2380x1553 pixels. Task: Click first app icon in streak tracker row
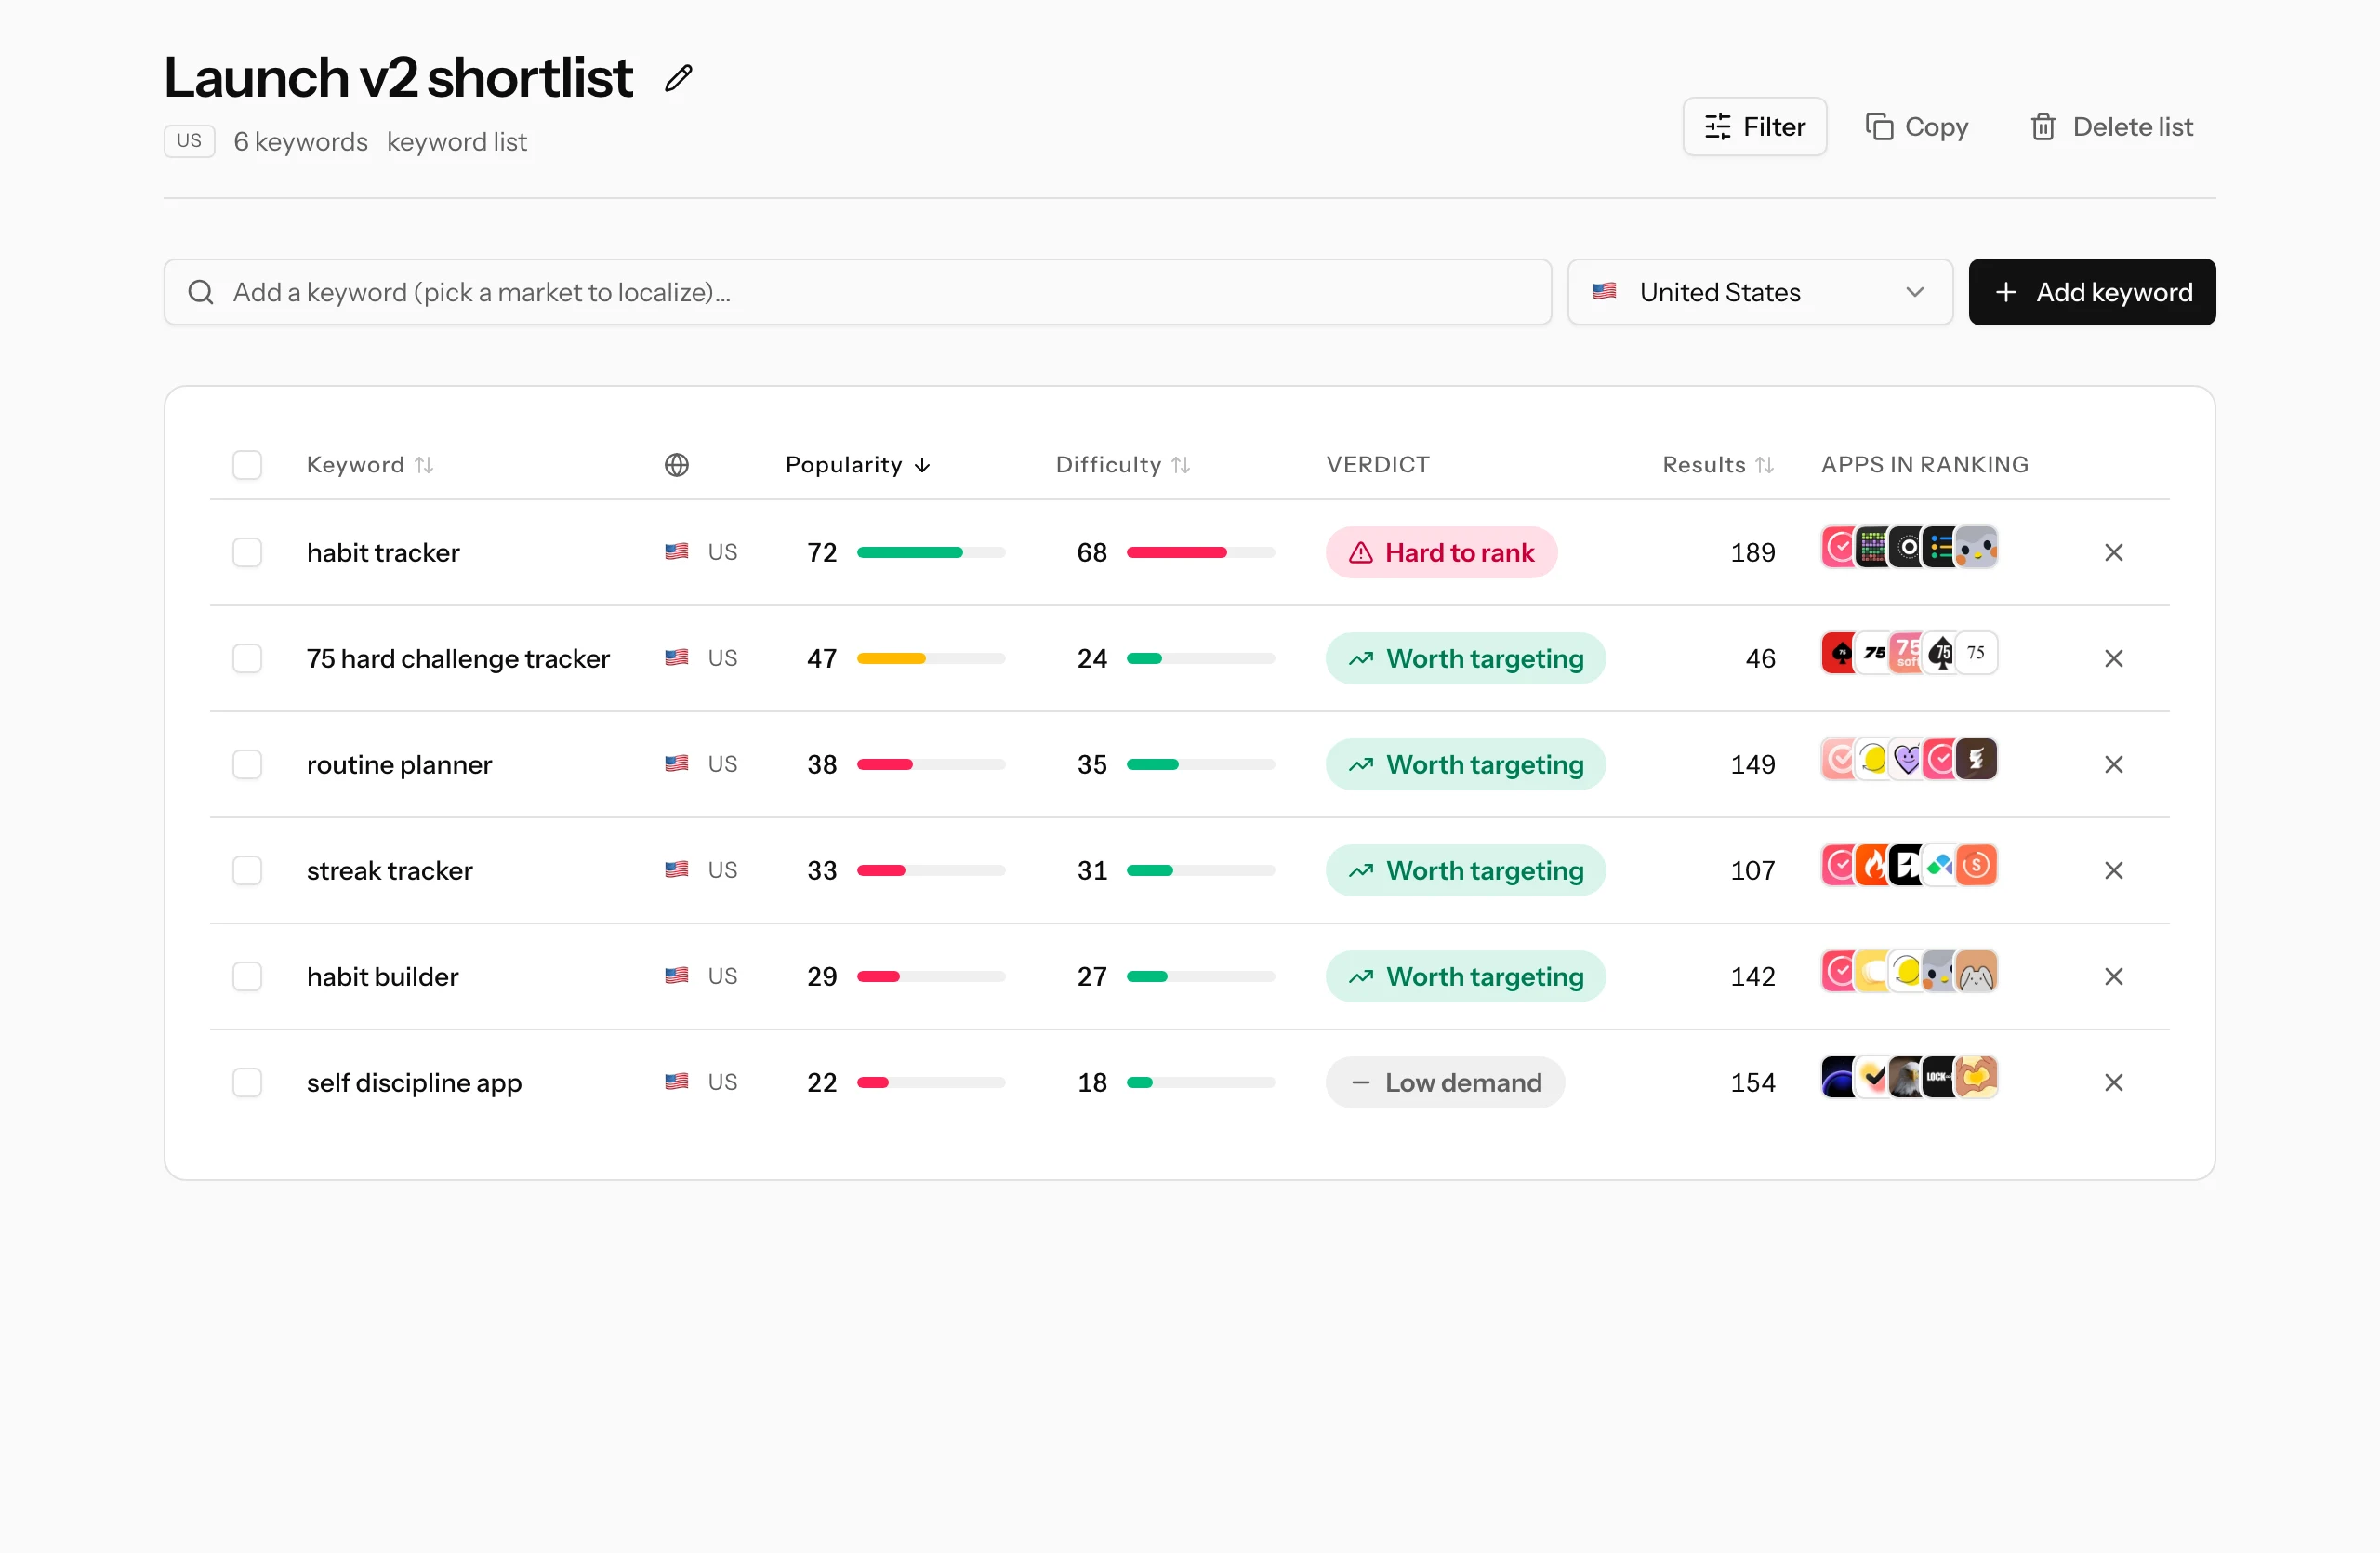(1839, 865)
